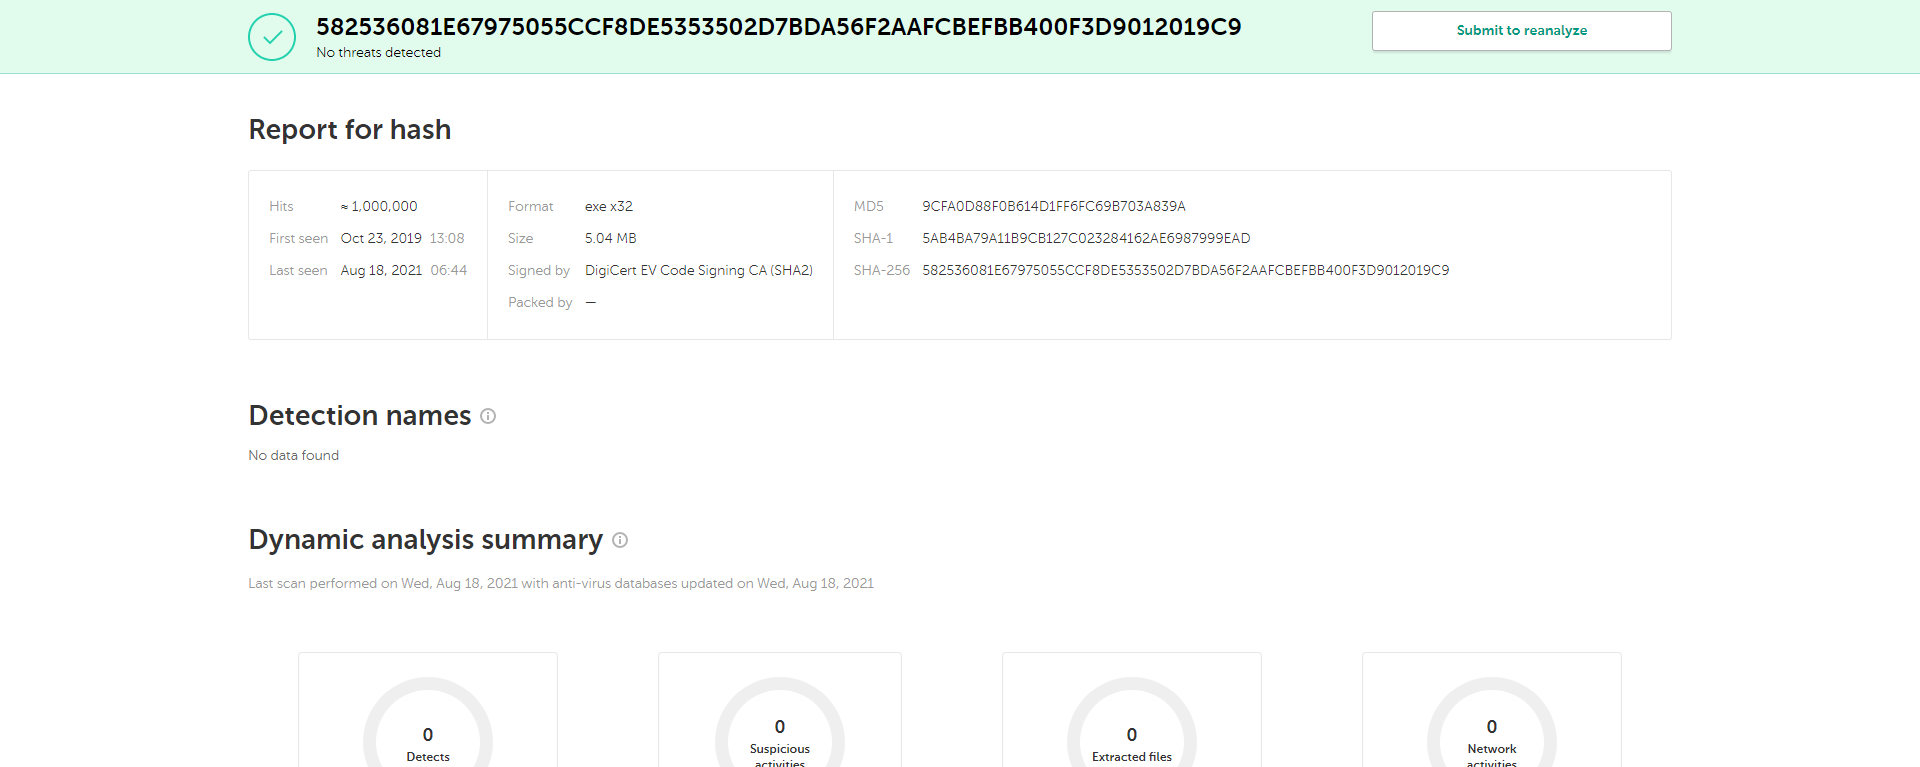The width and height of the screenshot is (1920, 767).
Task: Open the Dynamic analysis summary info icon
Action: click(620, 540)
